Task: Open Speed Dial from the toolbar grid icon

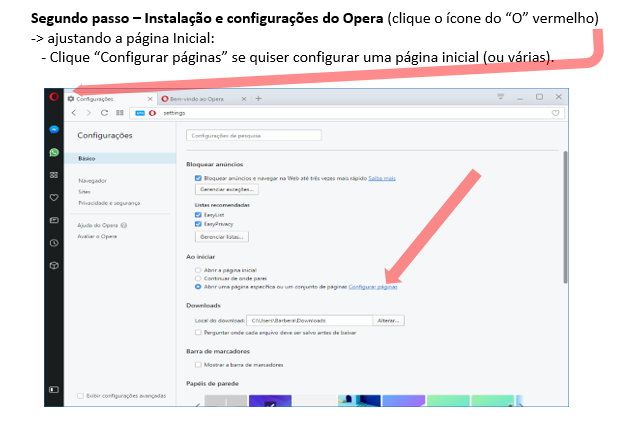Action: click(x=120, y=113)
